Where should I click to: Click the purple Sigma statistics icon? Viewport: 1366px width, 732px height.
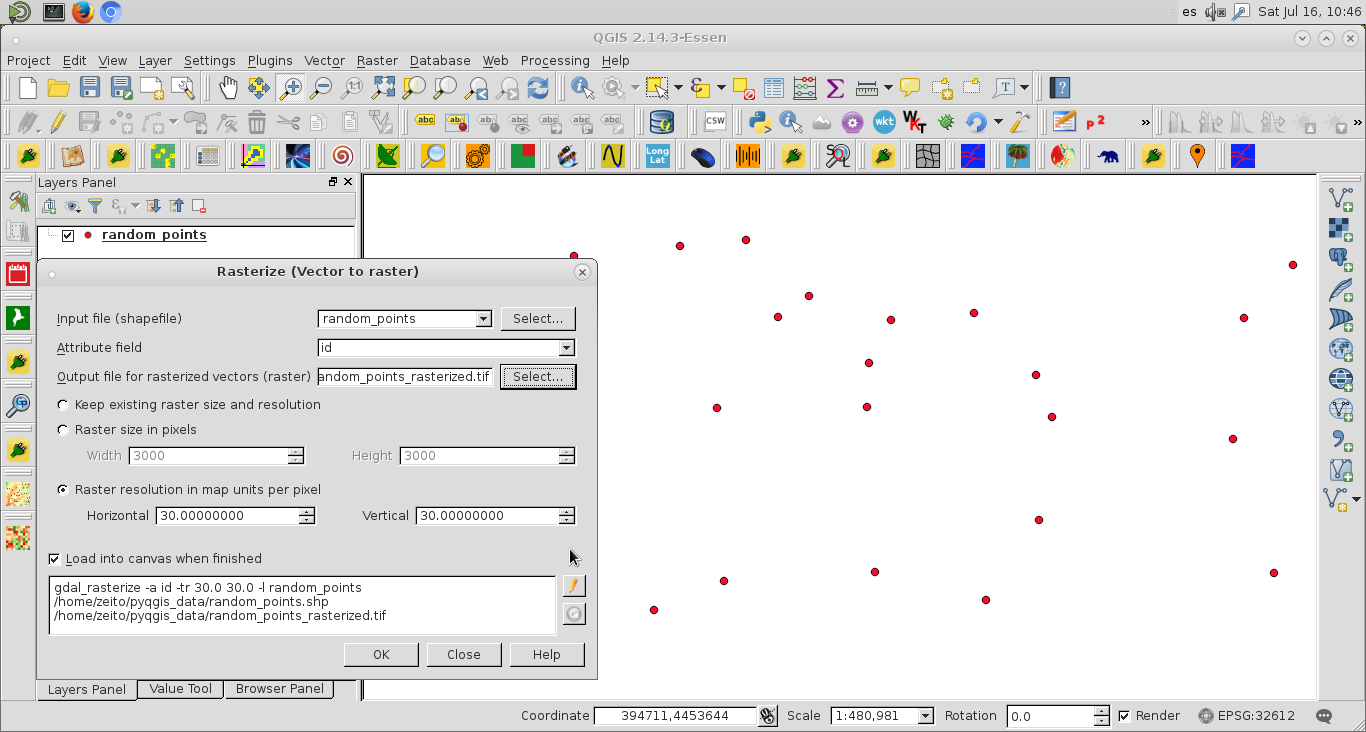coord(835,88)
